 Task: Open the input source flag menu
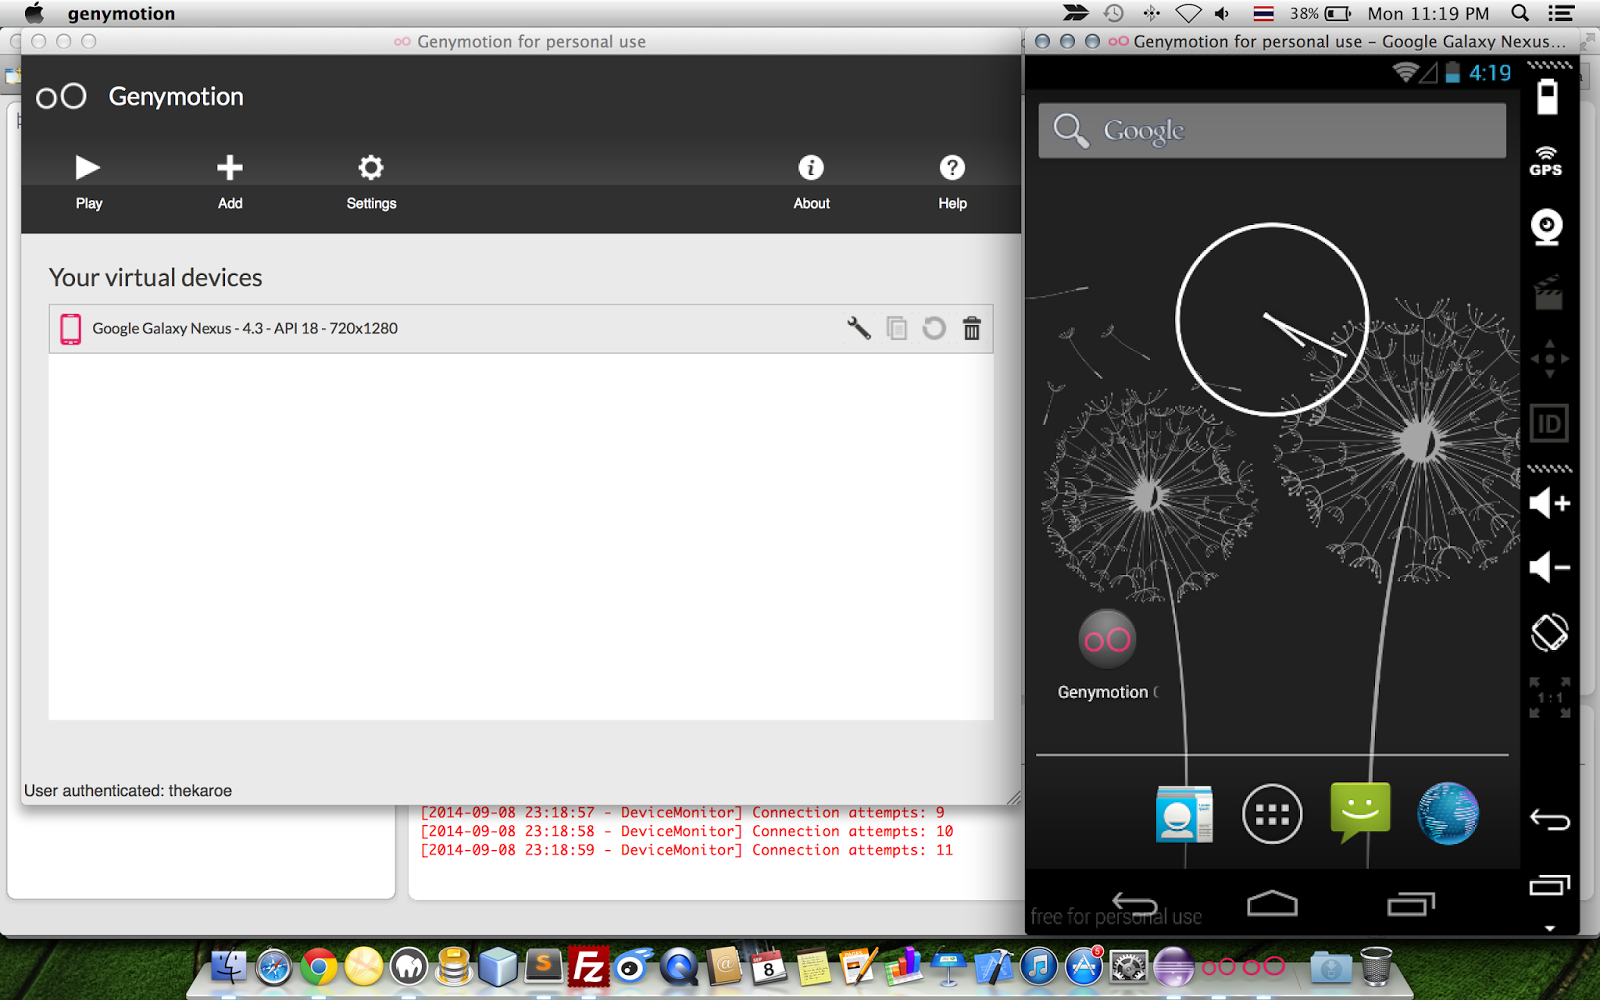(x=1263, y=13)
